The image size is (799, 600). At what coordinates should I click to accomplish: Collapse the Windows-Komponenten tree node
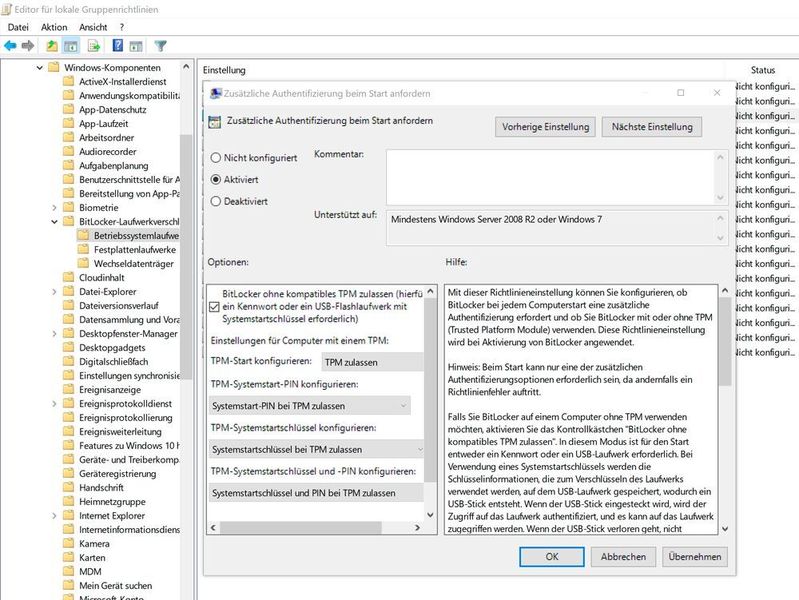pos(39,67)
